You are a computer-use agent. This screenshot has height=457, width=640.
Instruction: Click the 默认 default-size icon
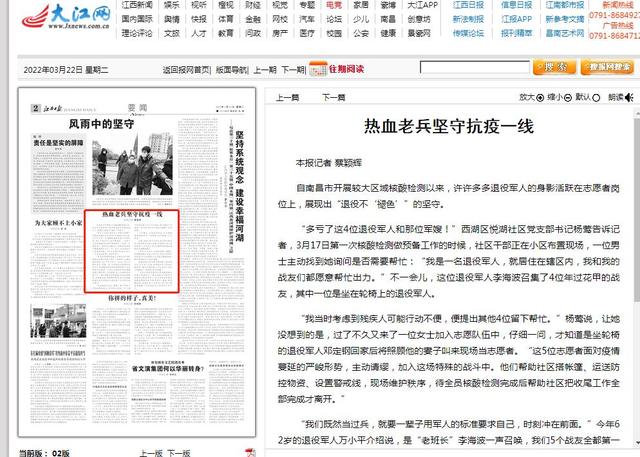596,98
